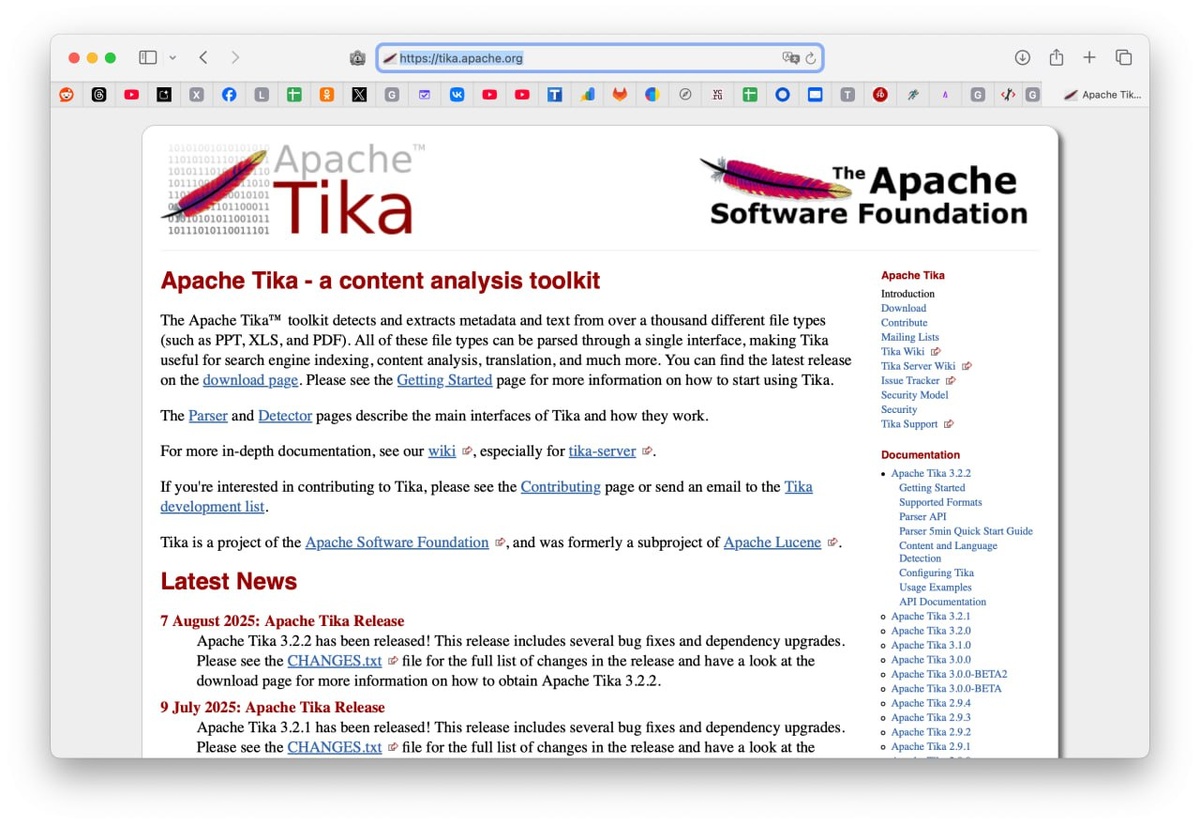The width and height of the screenshot is (1200, 825).
Task: Toggle the Safari sidebar button
Action: coord(148,58)
